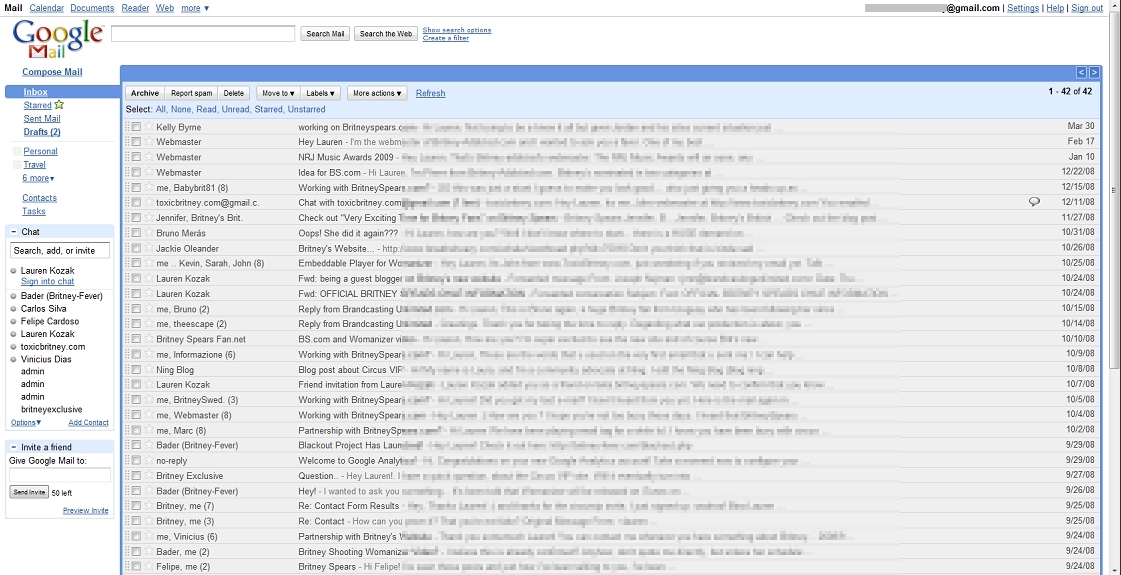Click the Refresh link
Viewport: 1121px width, 575px height.
pyautogui.click(x=430, y=93)
